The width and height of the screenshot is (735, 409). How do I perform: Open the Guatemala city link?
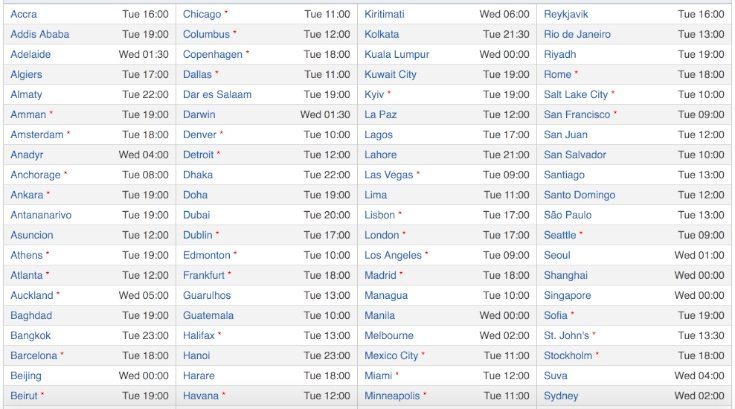(208, 315)
